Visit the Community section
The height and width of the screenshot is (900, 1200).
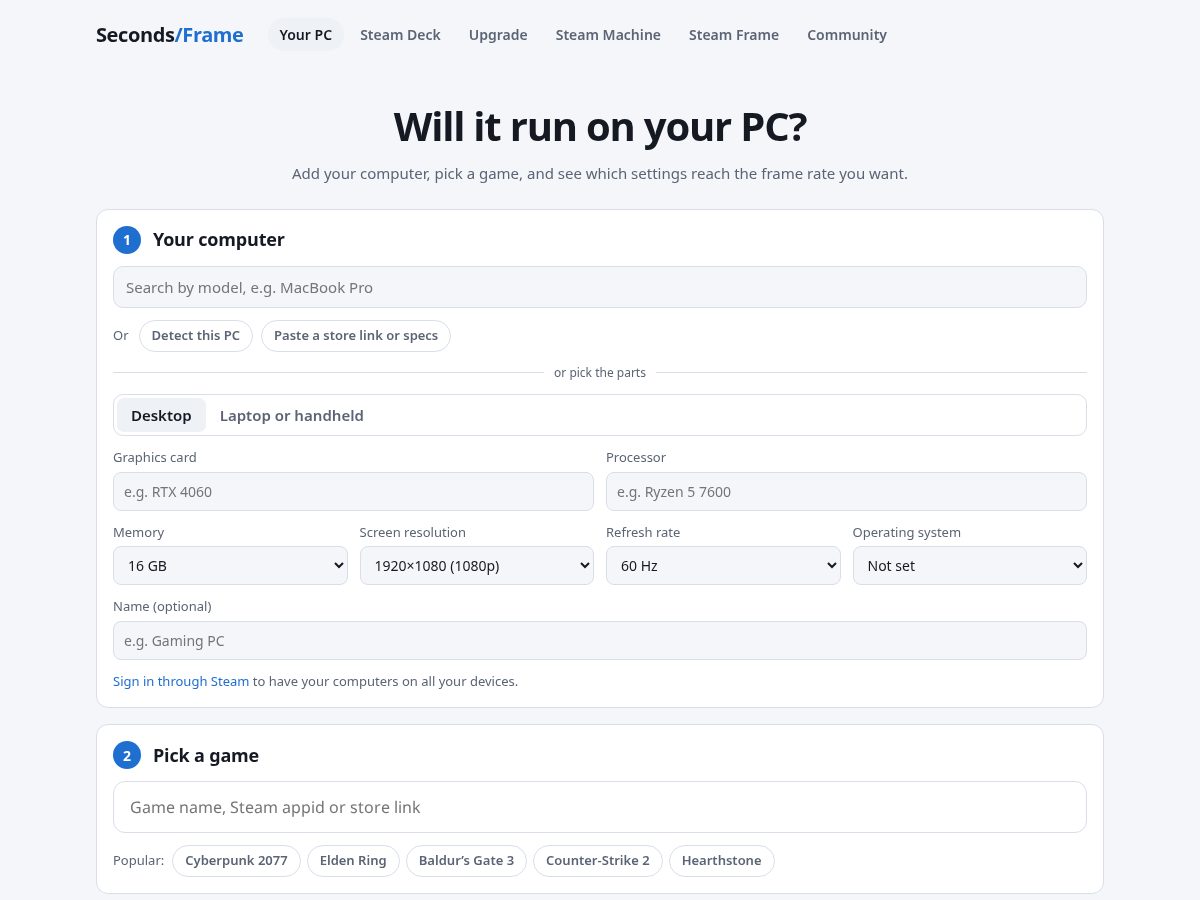click(847, 35)
